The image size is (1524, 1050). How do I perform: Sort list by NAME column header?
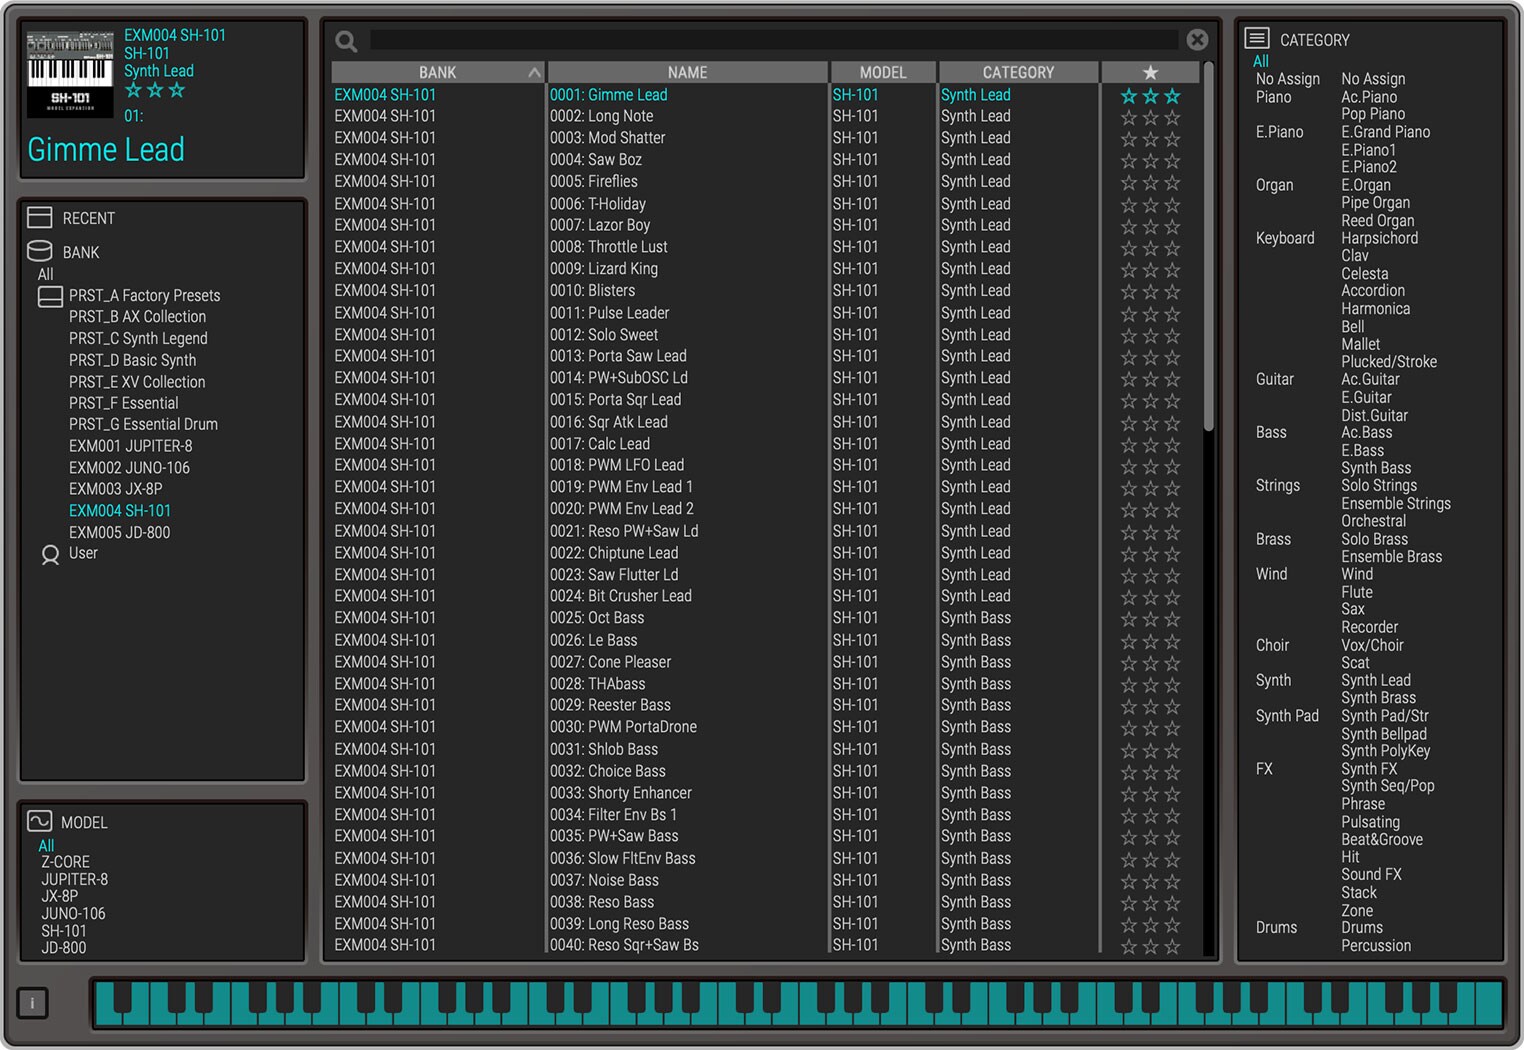point(688,72)
